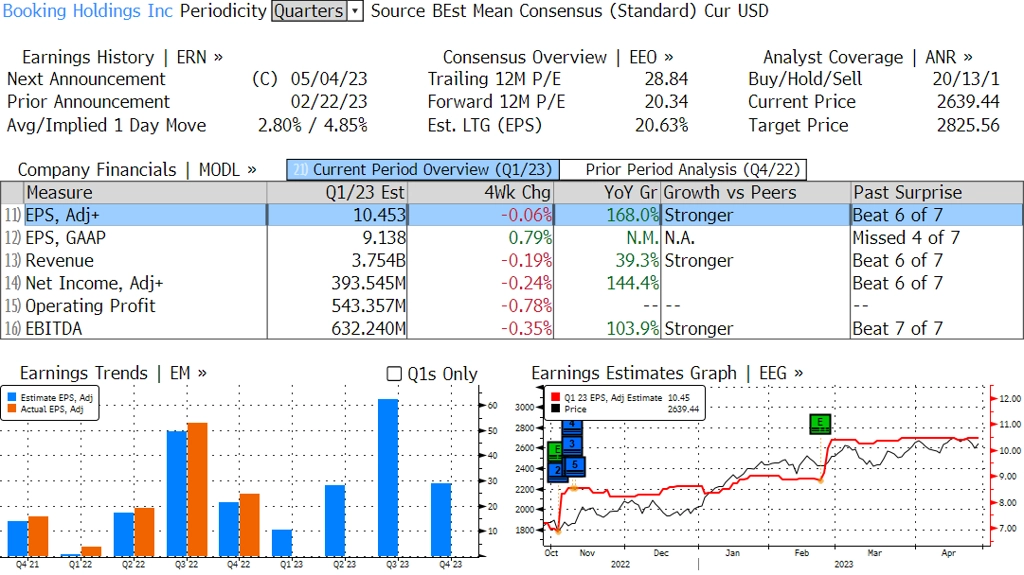Click the Revenue estimate 3.754B
Image resolution: width=1024 pixels, height=575 pixels.
[378, 261]
